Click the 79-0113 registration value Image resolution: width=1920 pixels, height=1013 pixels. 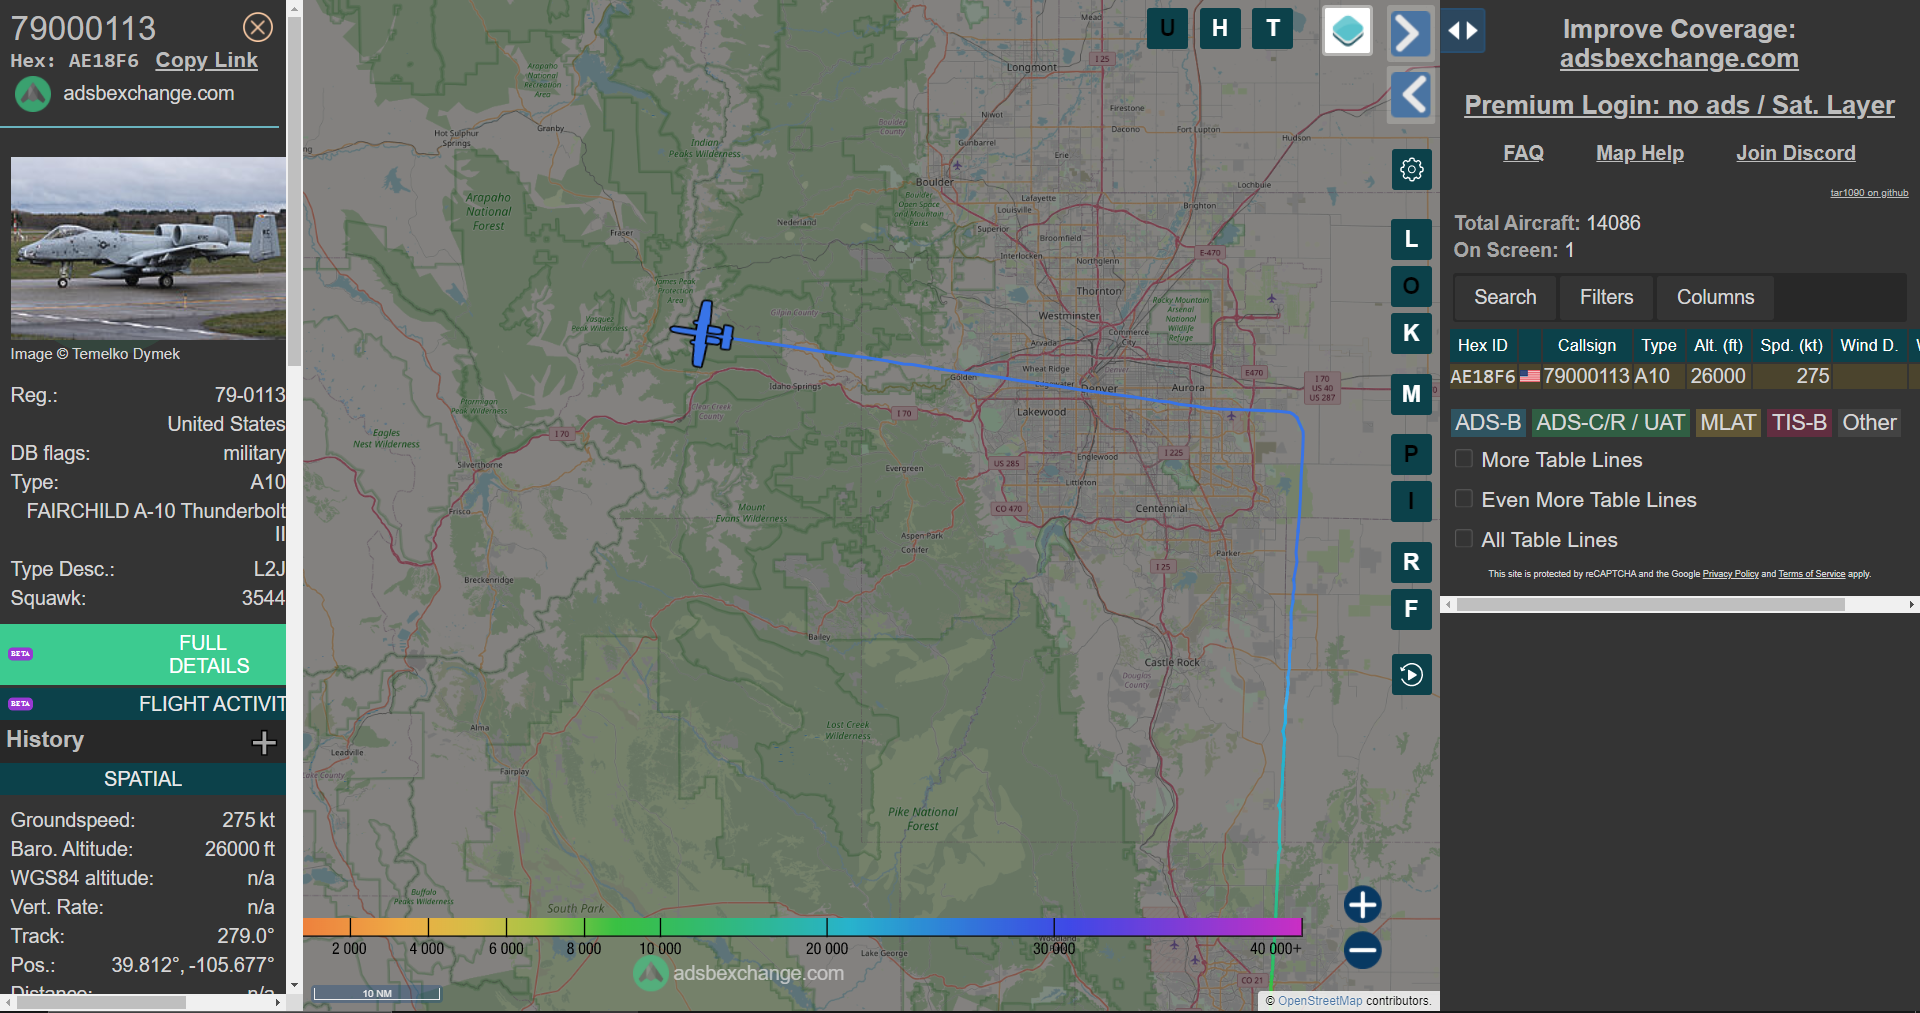250,395
